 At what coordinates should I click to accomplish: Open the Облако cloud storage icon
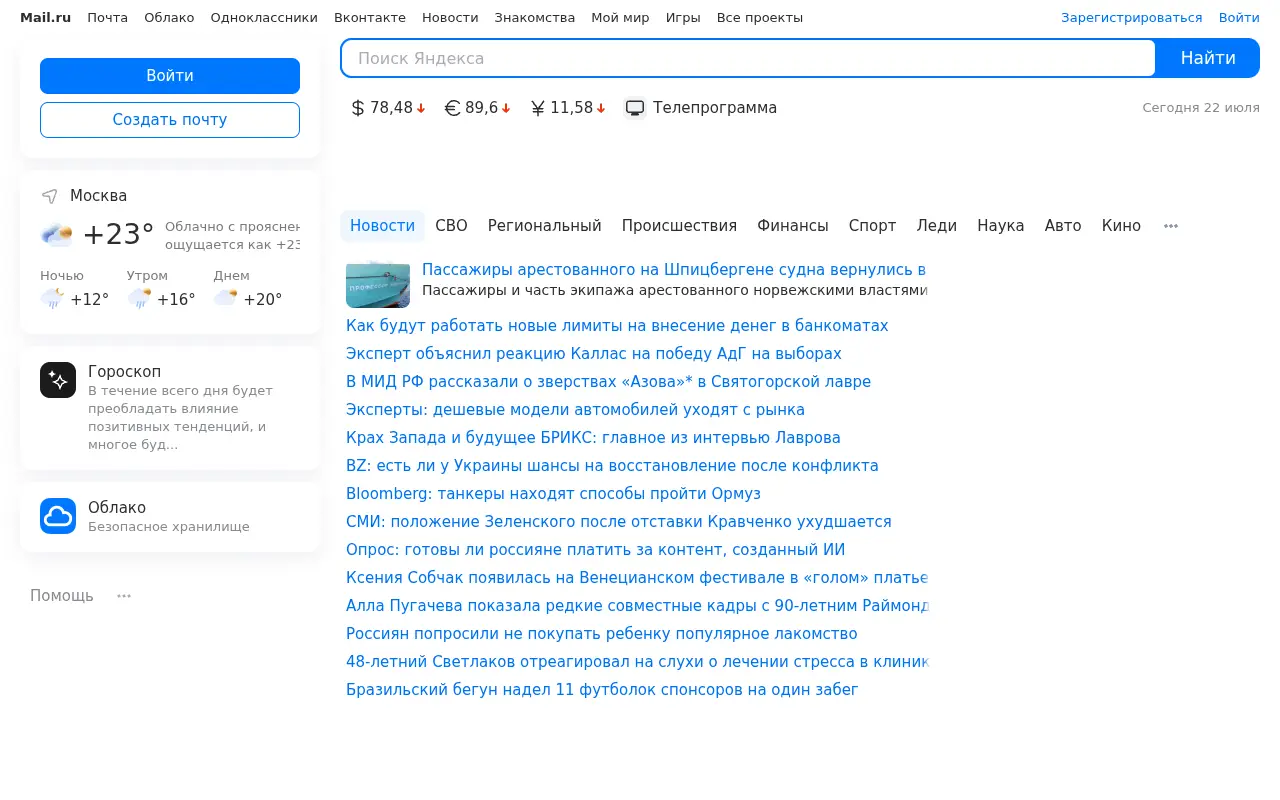pyautogui.click(x=58, y=516)
